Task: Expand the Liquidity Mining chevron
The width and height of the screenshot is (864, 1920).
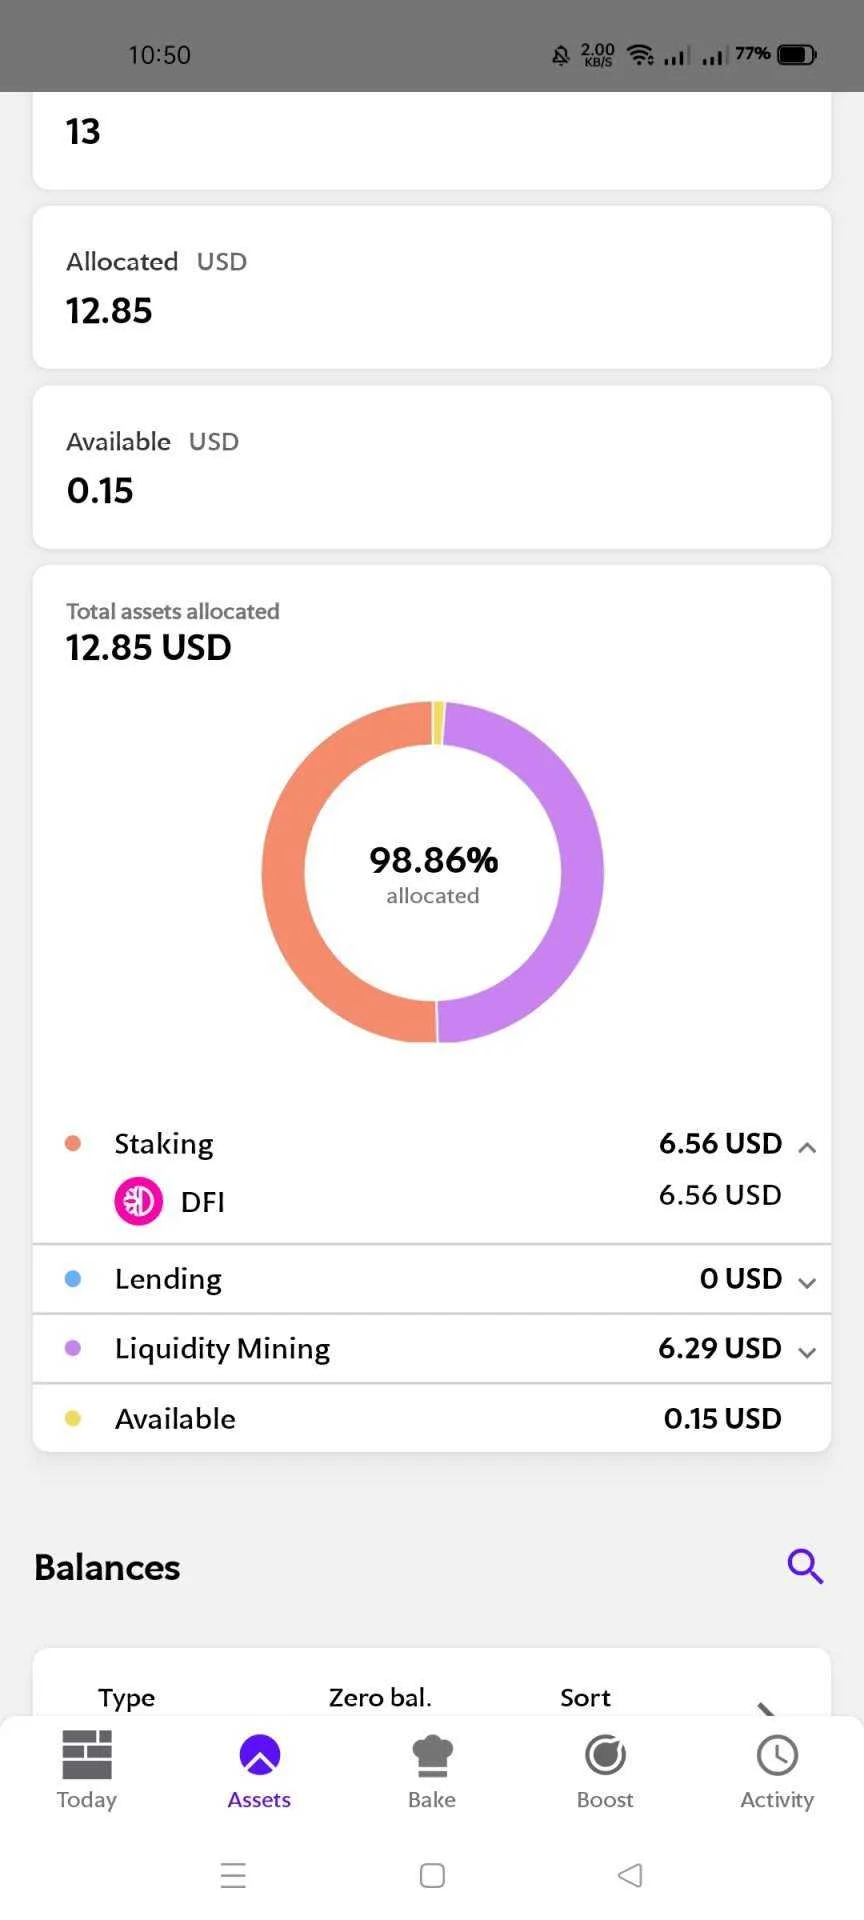Action: point(807,1352)
